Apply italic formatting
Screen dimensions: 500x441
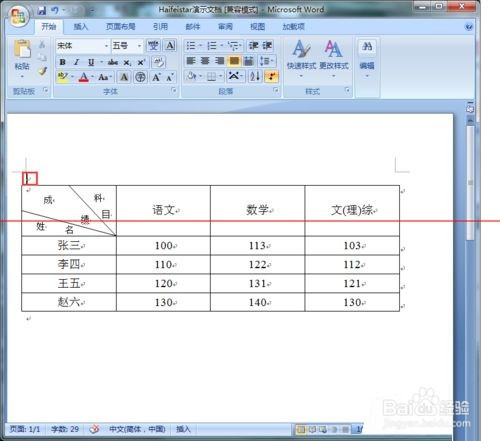click(x=76, y=62)
